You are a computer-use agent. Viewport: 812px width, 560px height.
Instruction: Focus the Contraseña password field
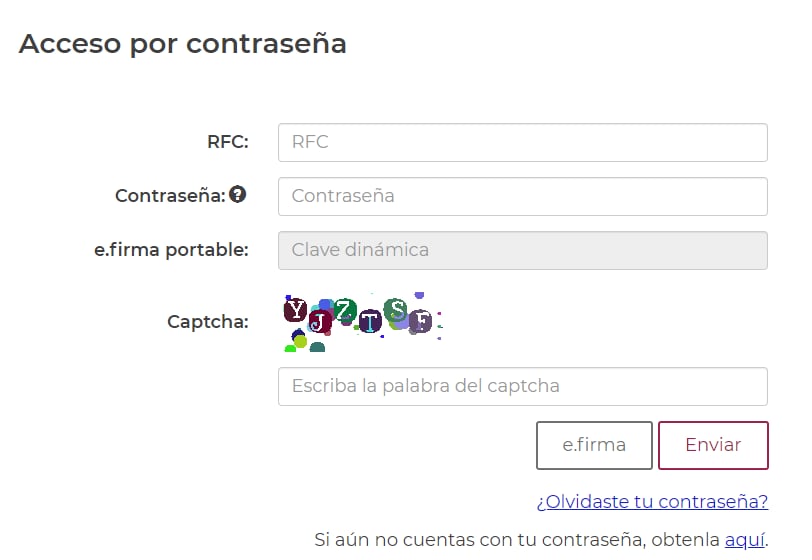(522, 196)
